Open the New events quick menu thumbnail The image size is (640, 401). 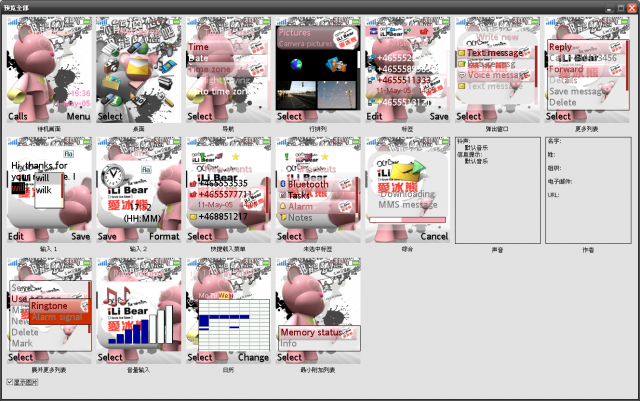[x=229, y=190]
